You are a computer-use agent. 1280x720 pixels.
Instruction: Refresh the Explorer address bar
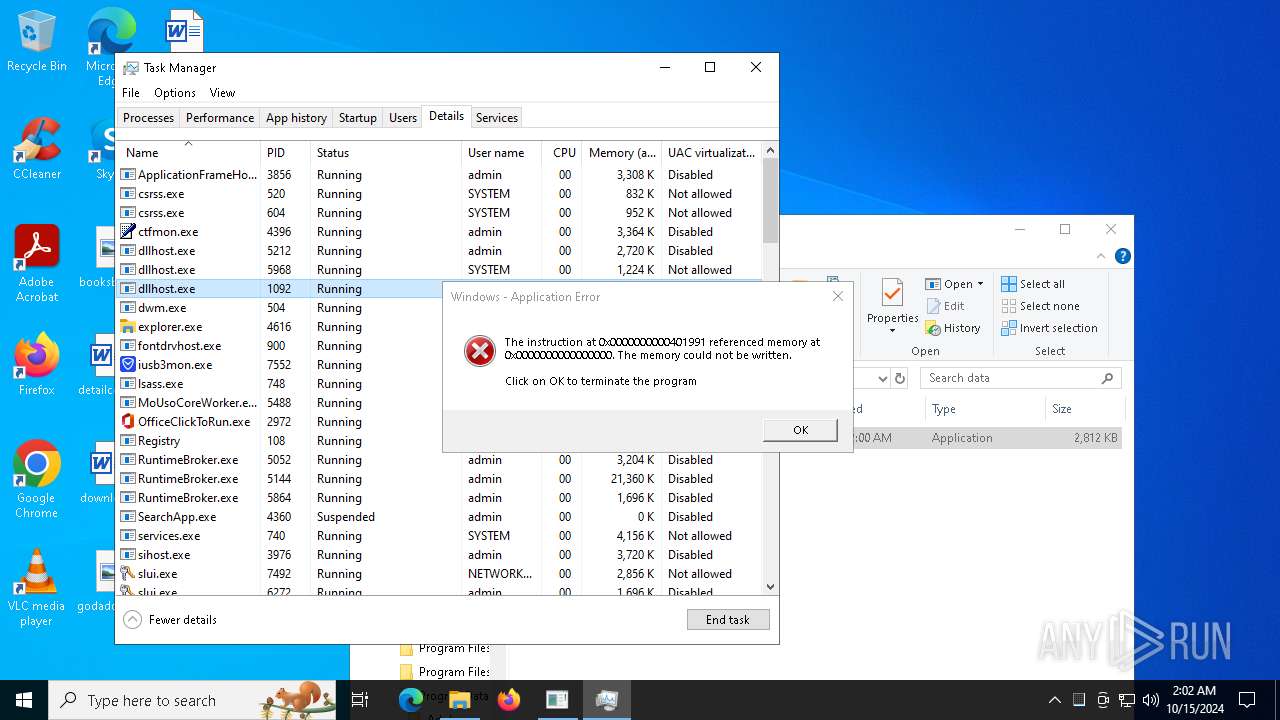(900, 378)
